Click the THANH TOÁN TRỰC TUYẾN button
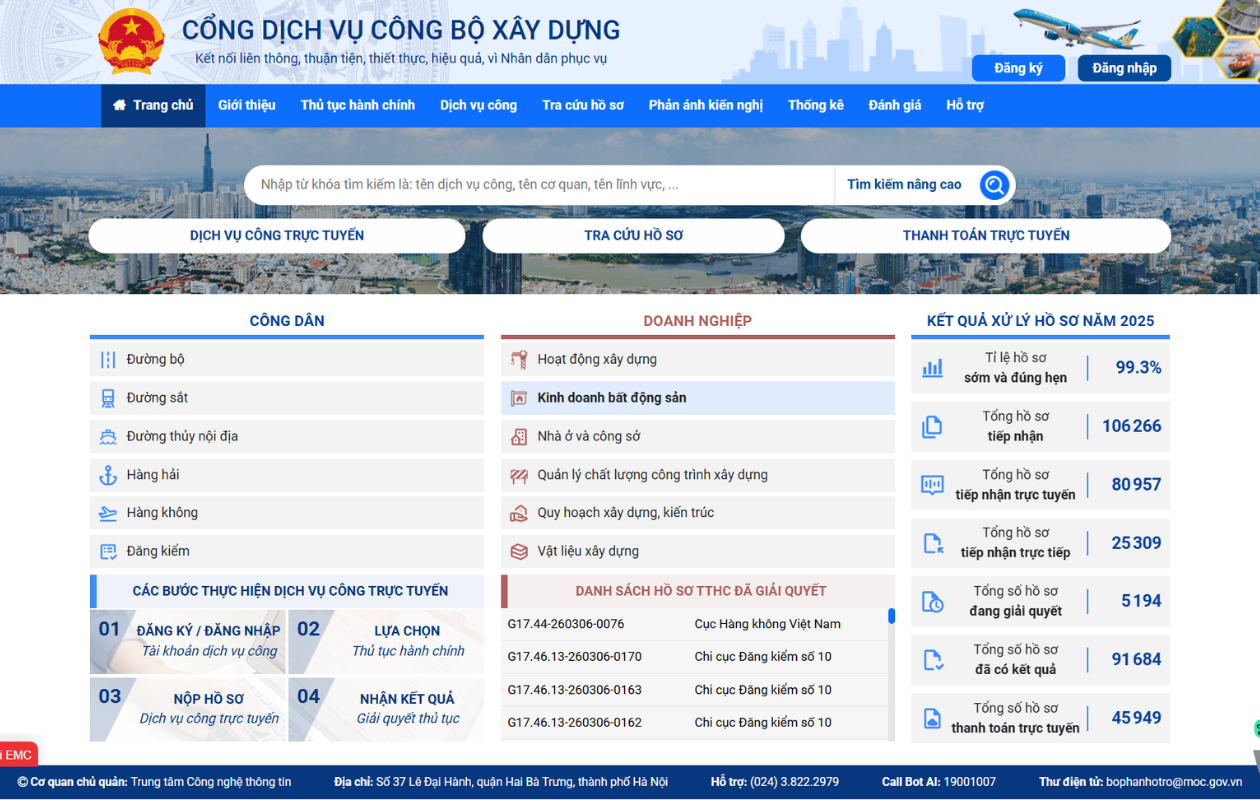 [985, 235]
